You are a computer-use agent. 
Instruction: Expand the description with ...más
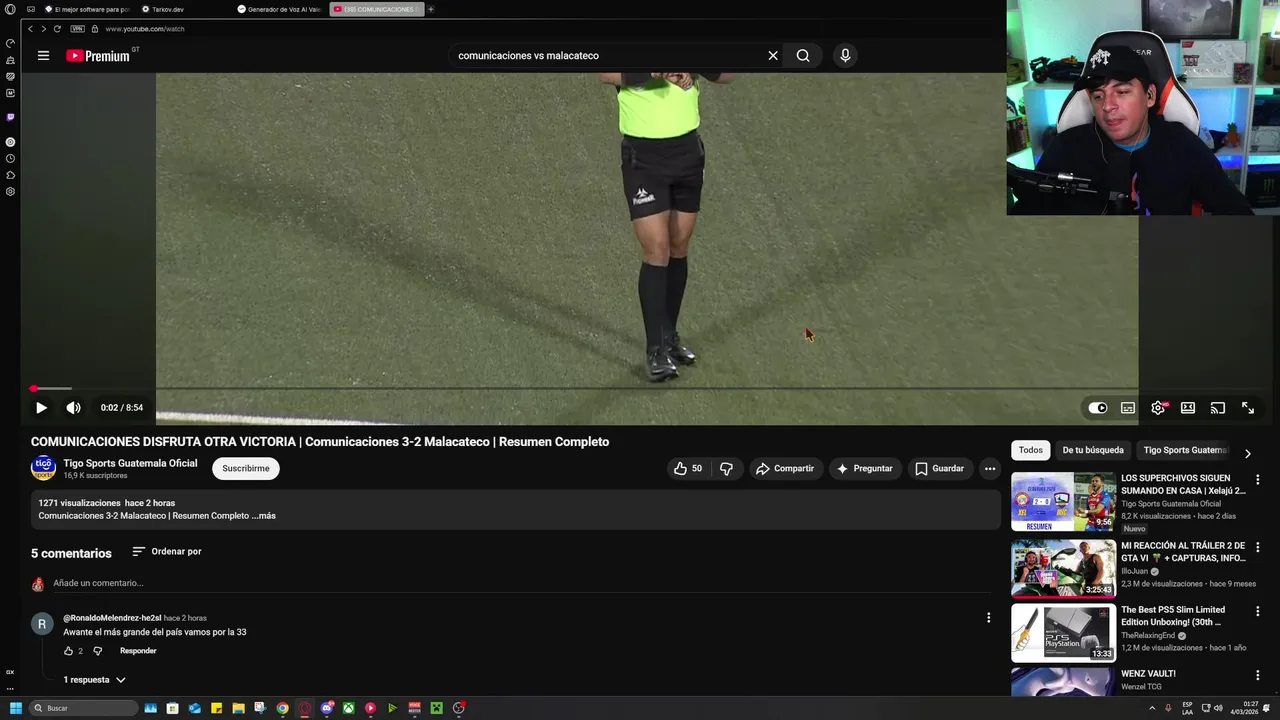pyautogui.click(x=263, y=516)
